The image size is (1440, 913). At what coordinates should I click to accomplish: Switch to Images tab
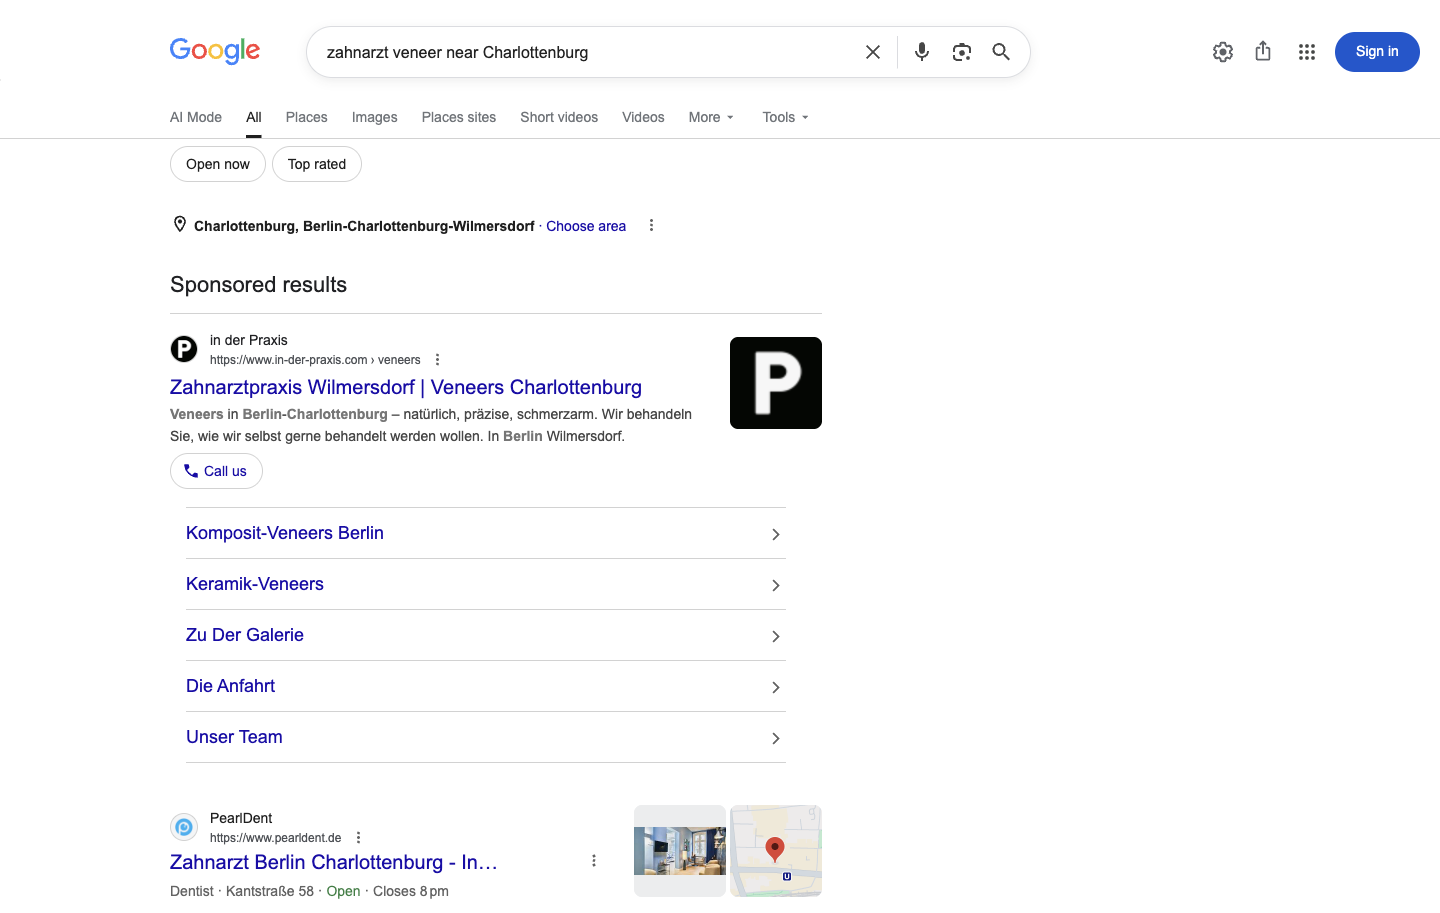pyautogui.click(x=375, y=117)
